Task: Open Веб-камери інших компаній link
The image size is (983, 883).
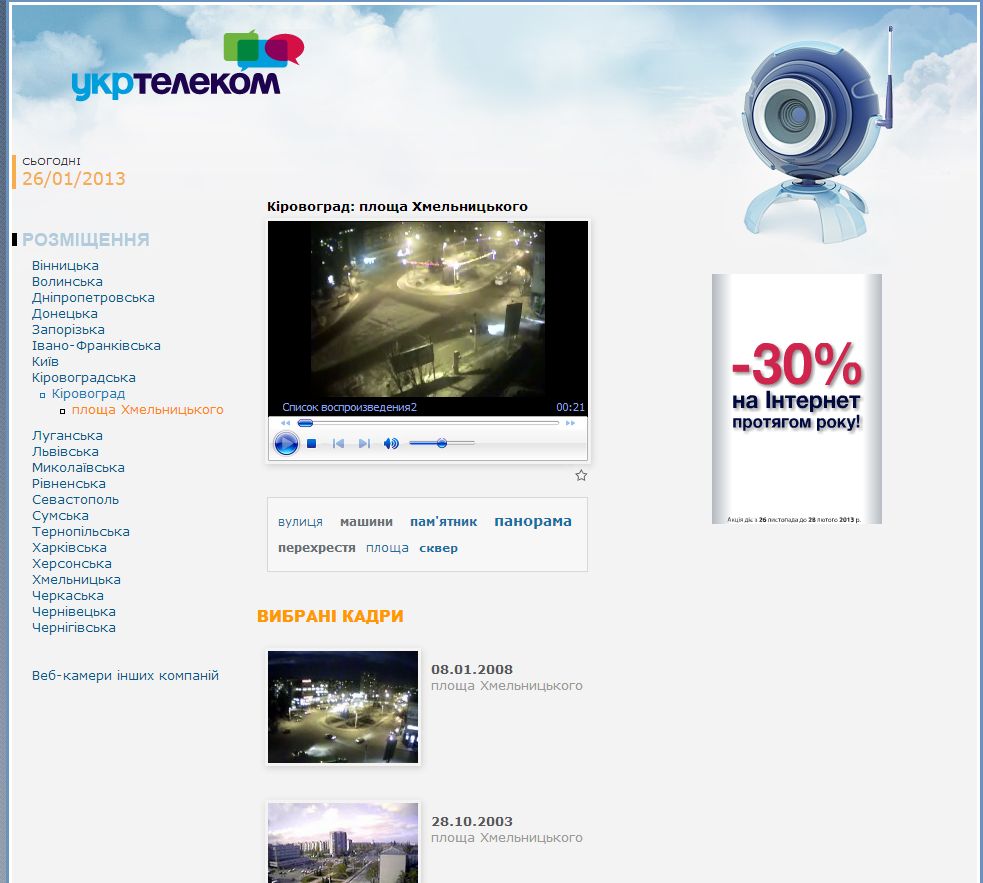Action: 125,675
